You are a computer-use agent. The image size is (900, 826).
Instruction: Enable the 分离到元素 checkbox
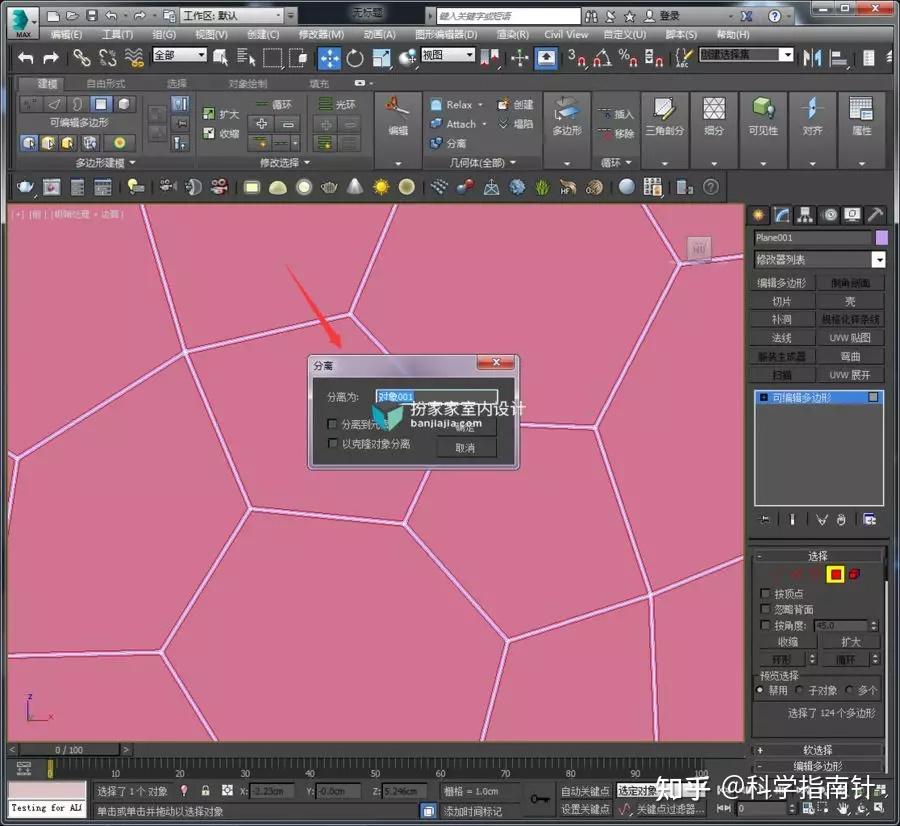click(332, 425)
